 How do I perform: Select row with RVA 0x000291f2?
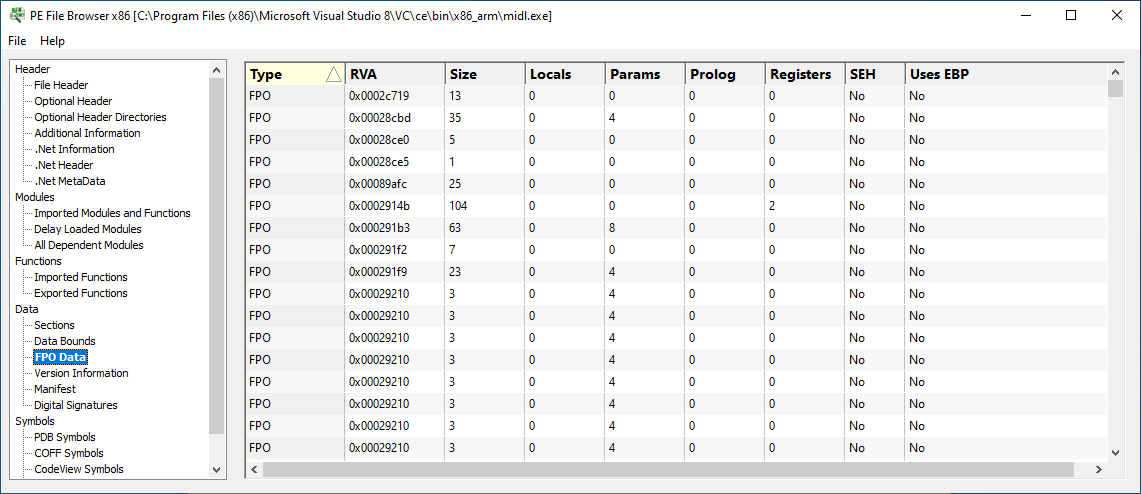tap(676, 250)
